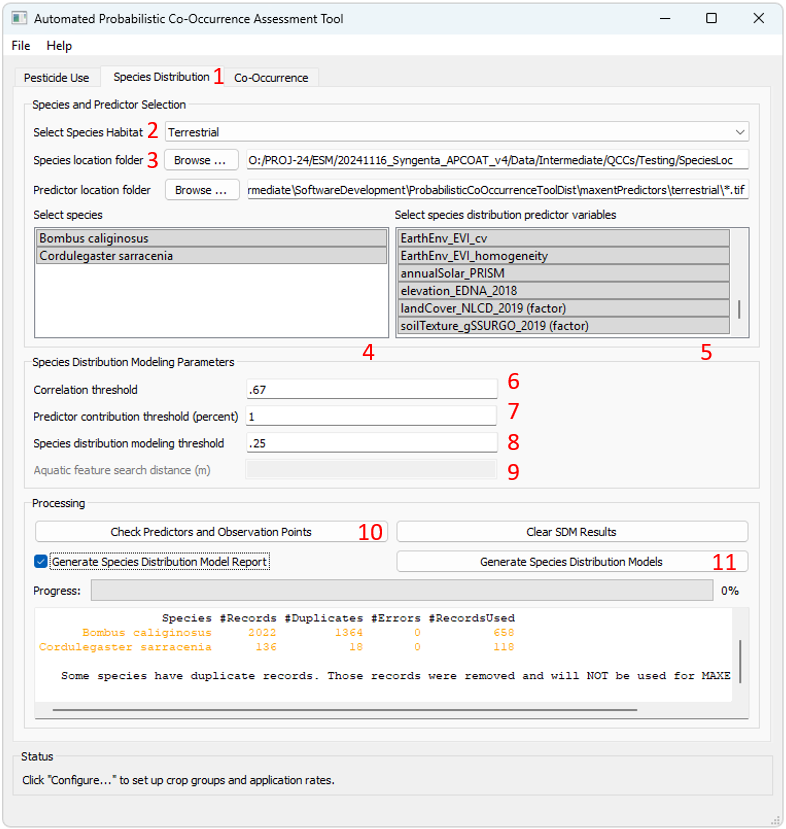The image size is (786, 829).
Task: Click Generate Species Distribution Models button
Action: click(x=571, y=562)
